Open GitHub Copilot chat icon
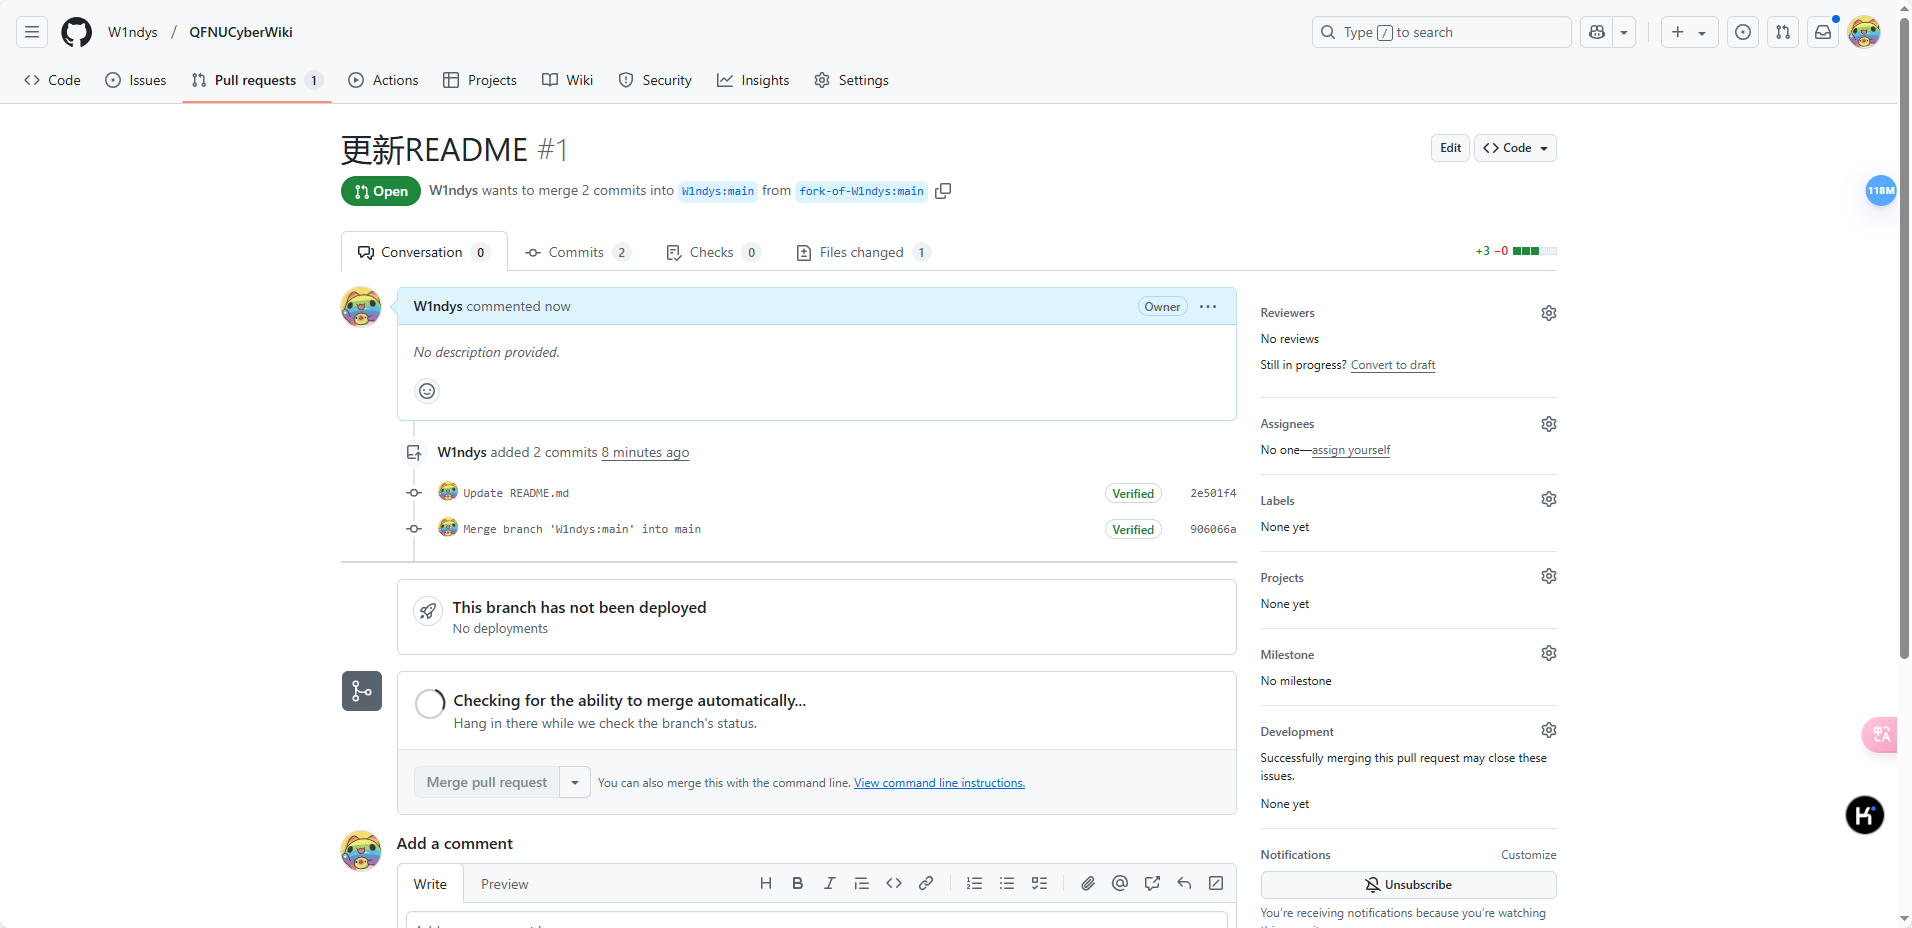This screenshot has width=1912, height=928. click(x=1597, y=32)
